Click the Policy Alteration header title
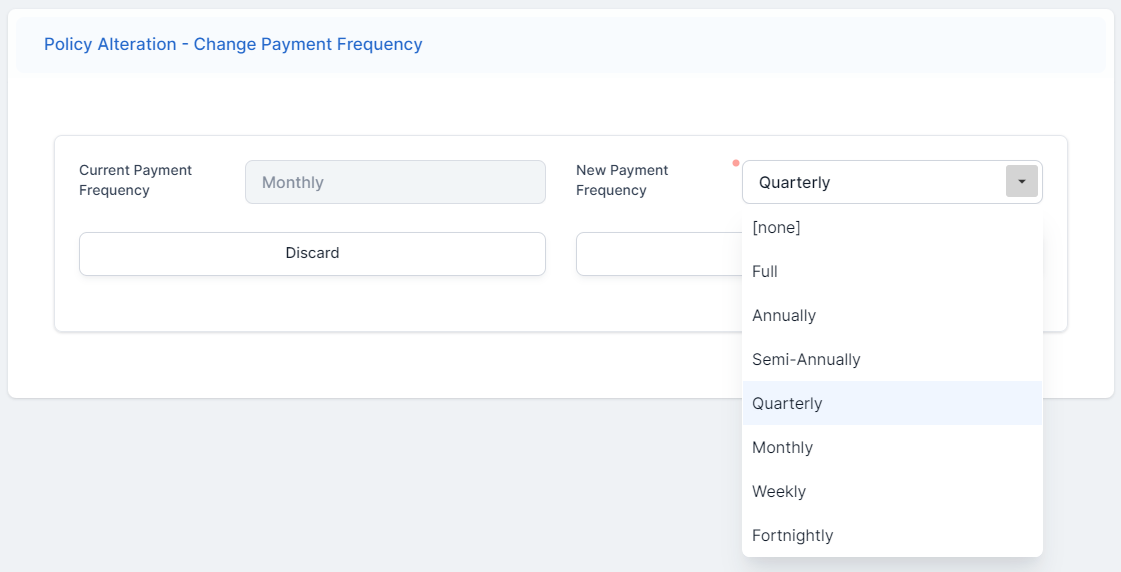The image size is (1121, 572). (233, 45)
